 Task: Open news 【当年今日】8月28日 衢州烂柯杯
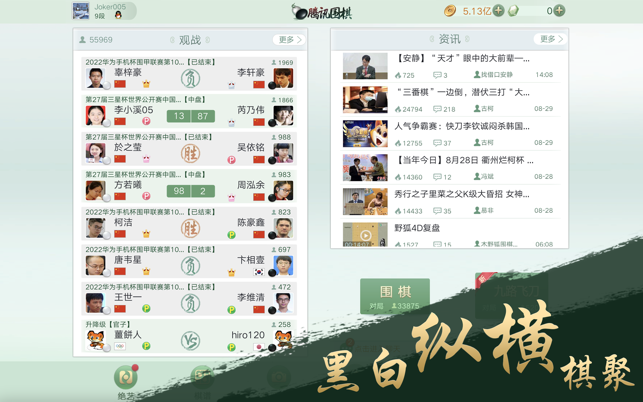[464, 160]
